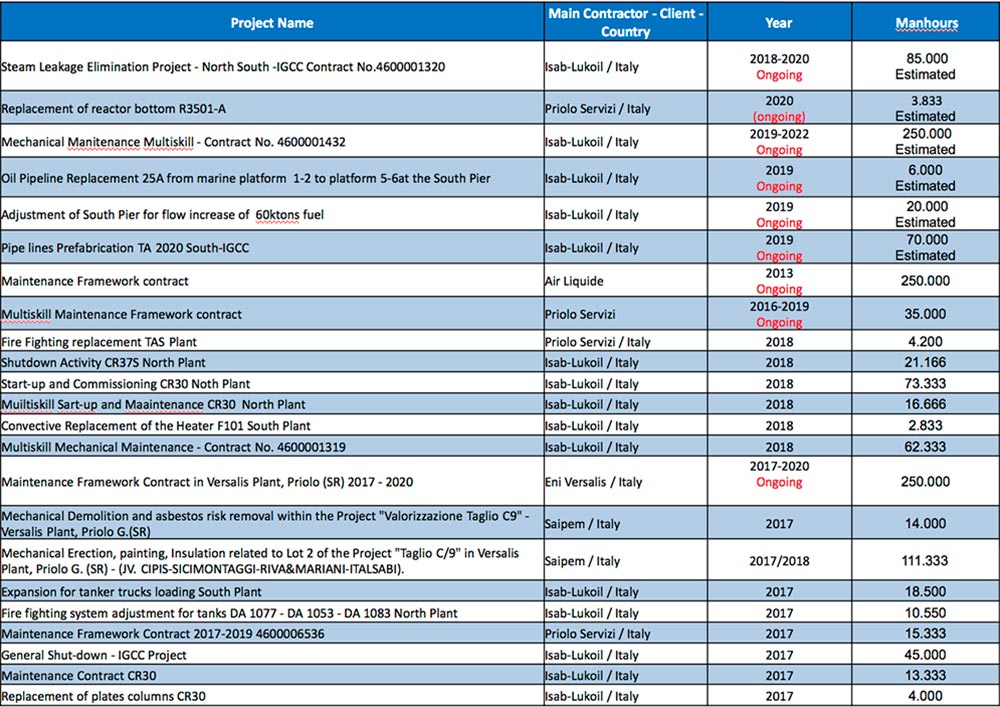This screenshot has height=707, width=1000.
Task: Select 'Adjustment of South Pier' project cell
Action: [x=272, y=214]
